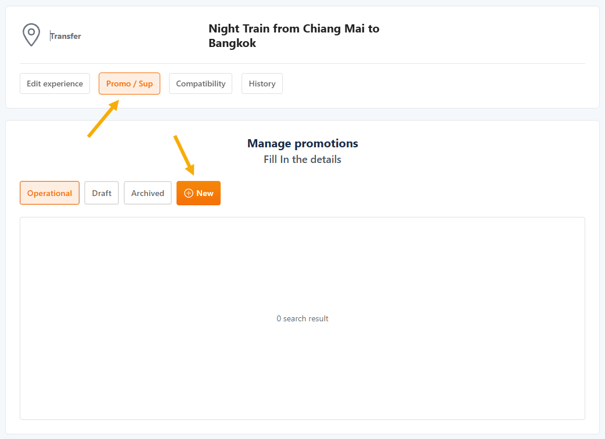Show Archived promotions
The width and height of the screenshot is (605, 439).
click(147, 193)
